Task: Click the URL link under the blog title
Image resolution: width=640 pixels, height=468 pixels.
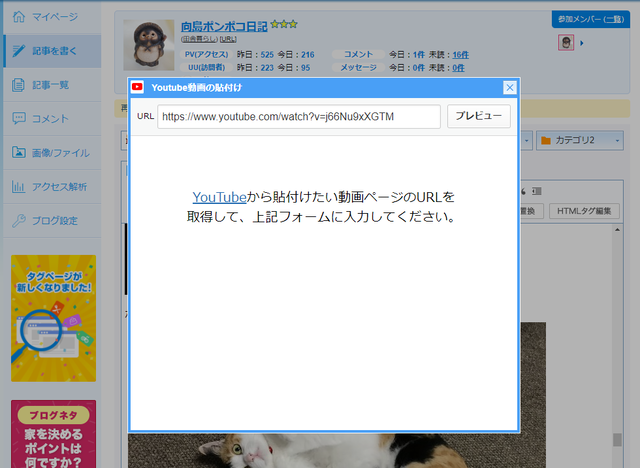Action: [x=228, y=39]
